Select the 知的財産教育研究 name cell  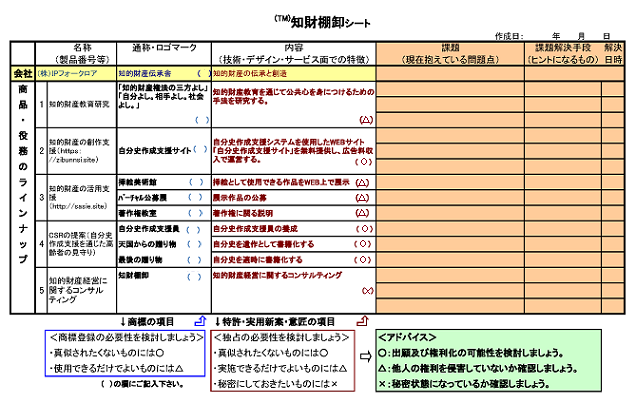point(82,105)
